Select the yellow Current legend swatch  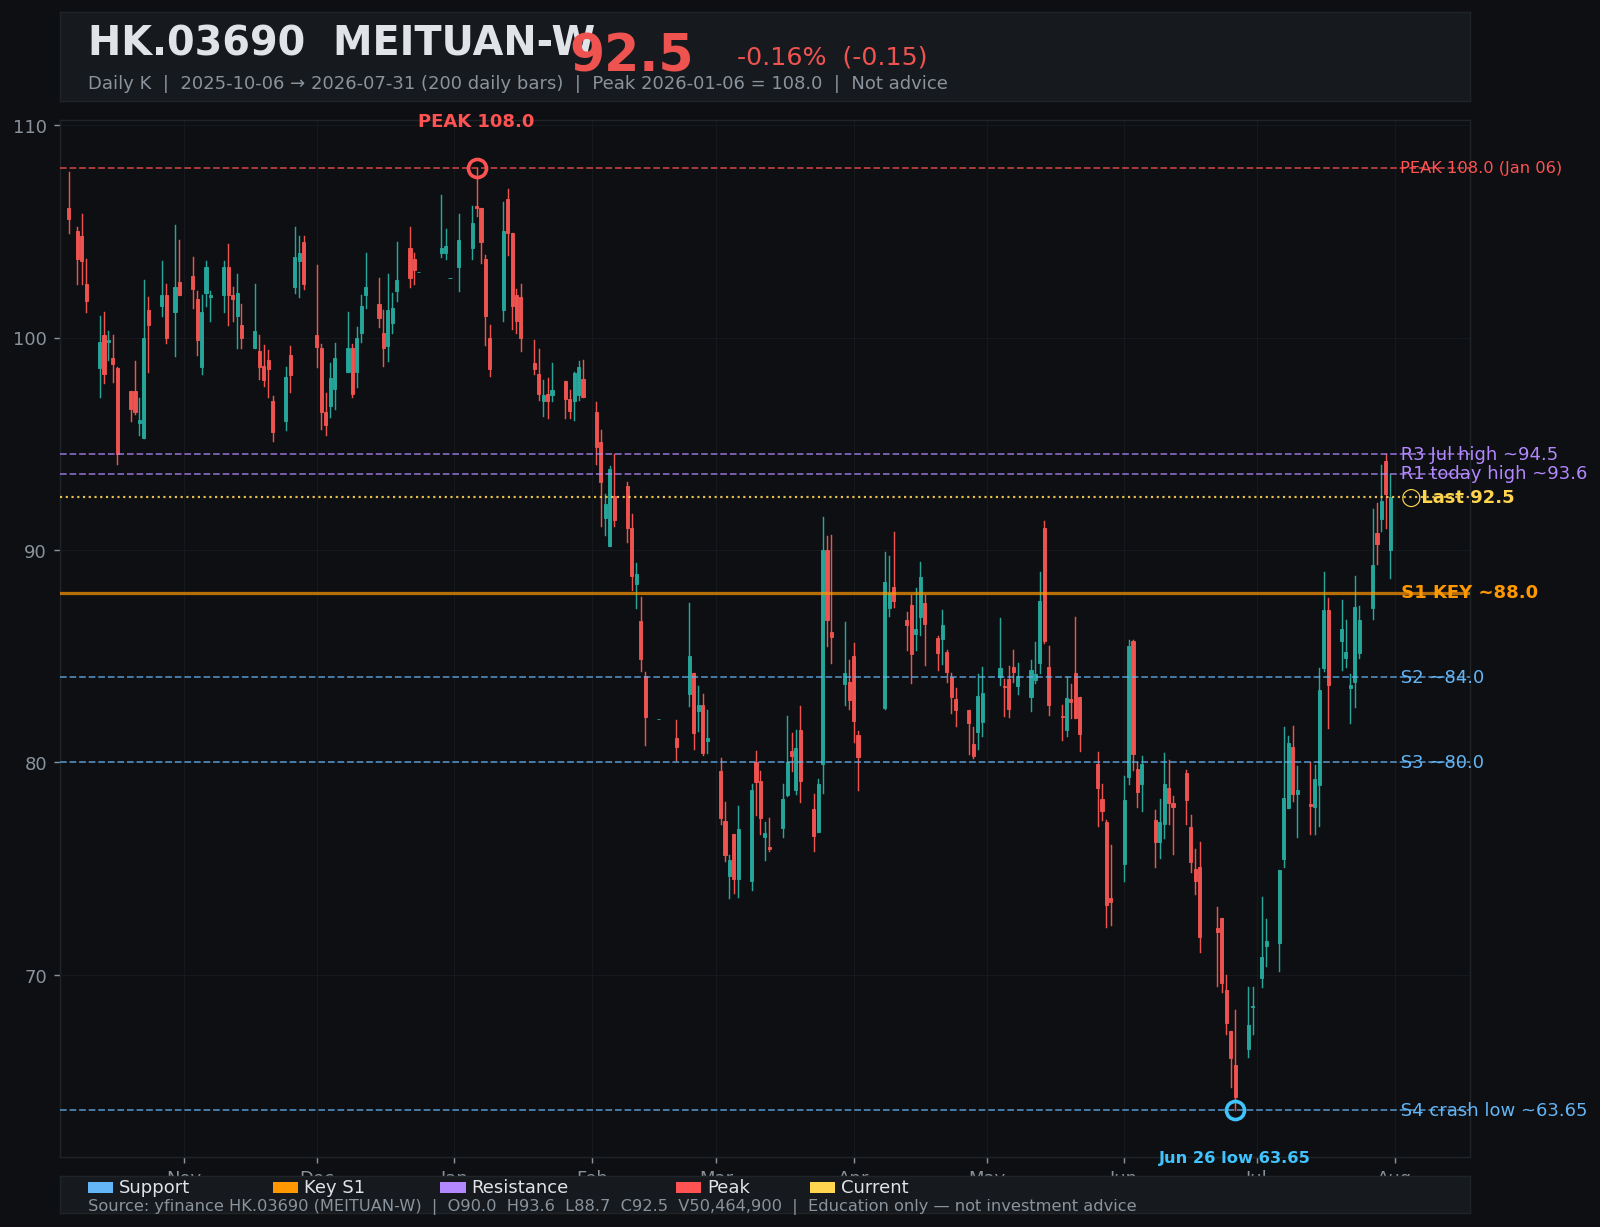(x=822, y=1187)
